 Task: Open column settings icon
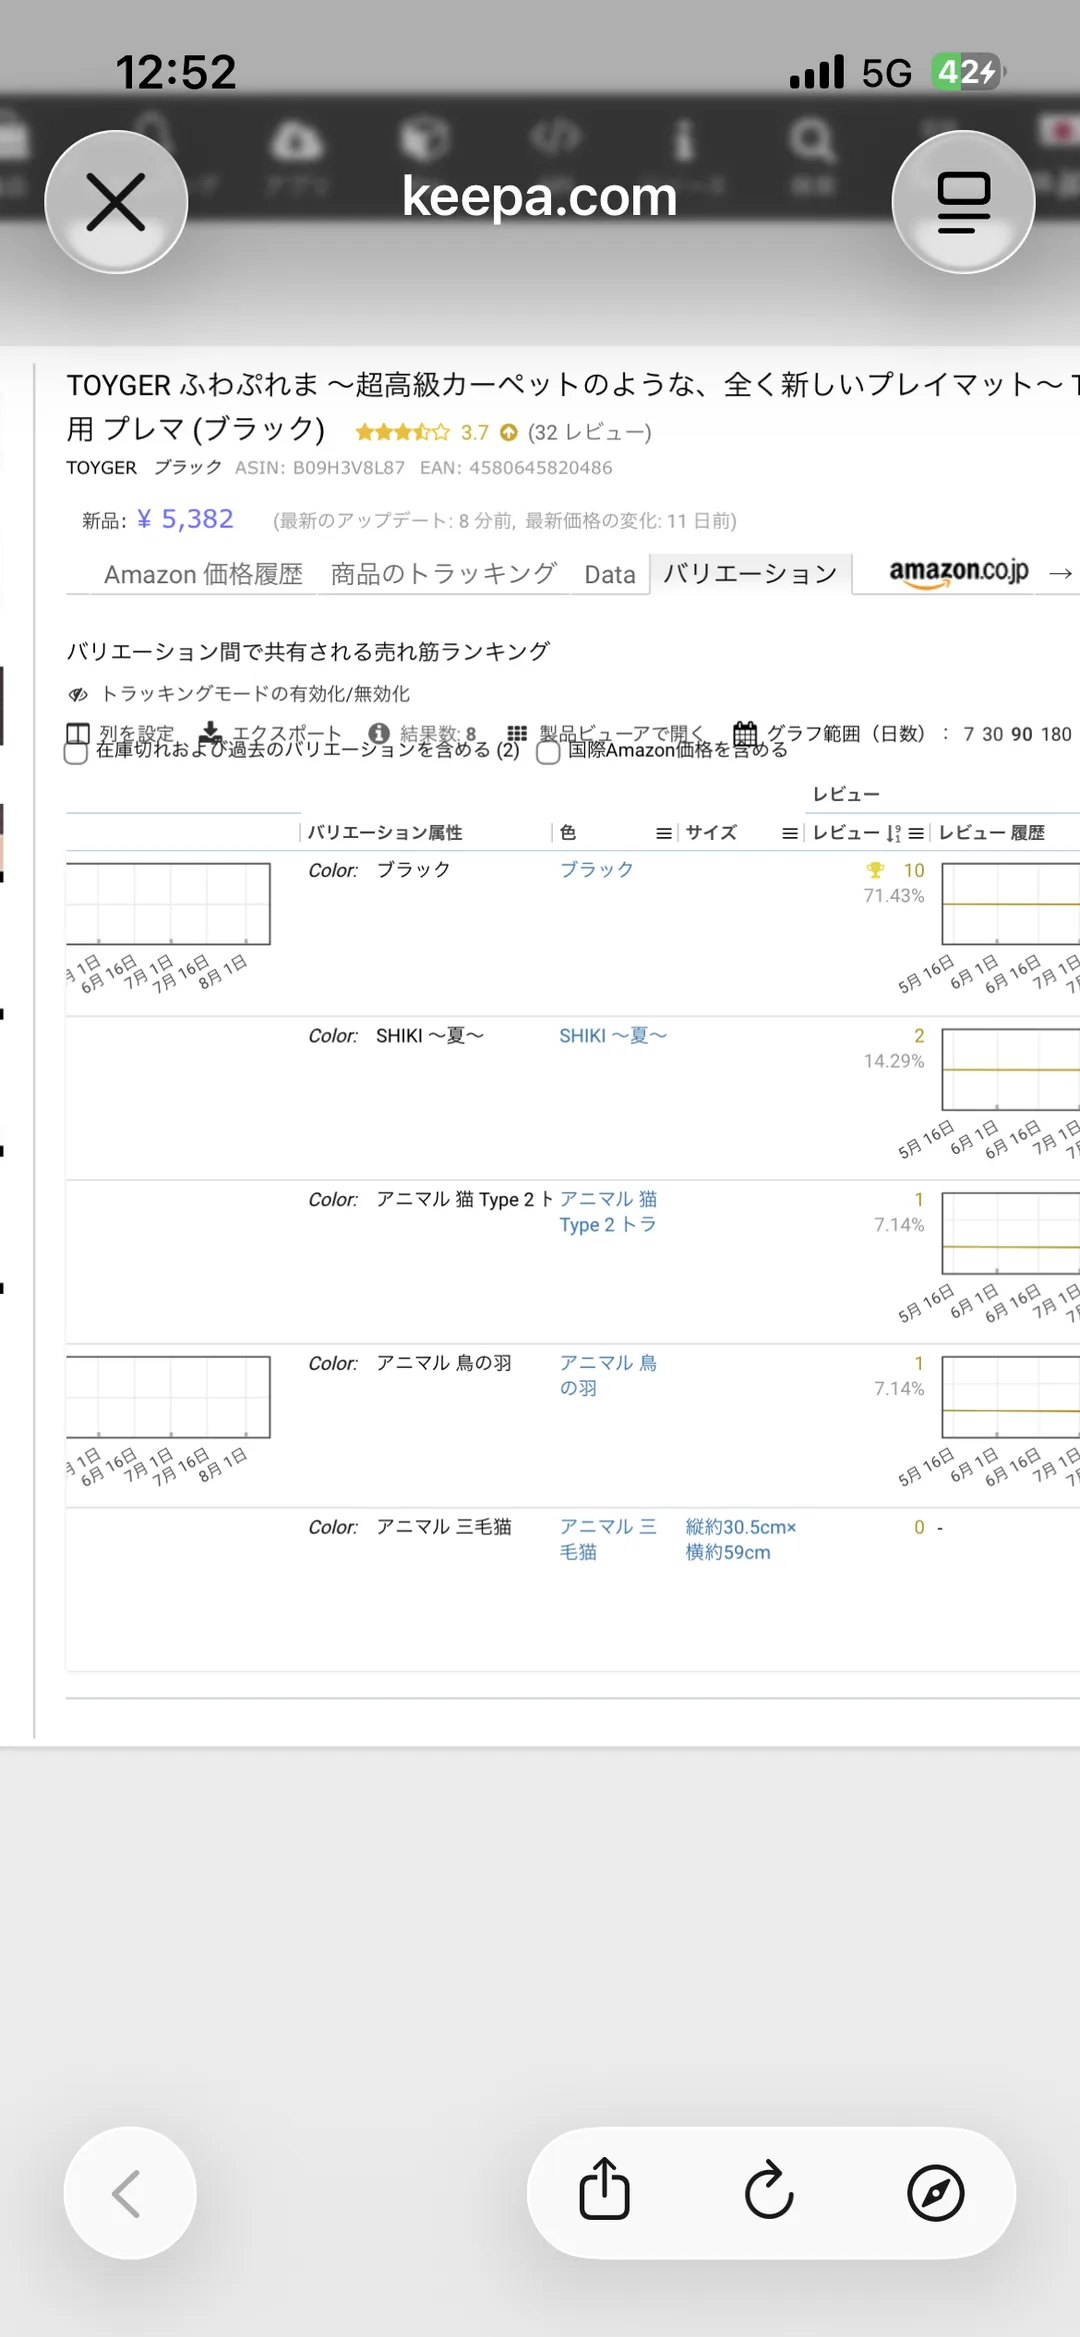pyautogui.click(x=78, y=734)
